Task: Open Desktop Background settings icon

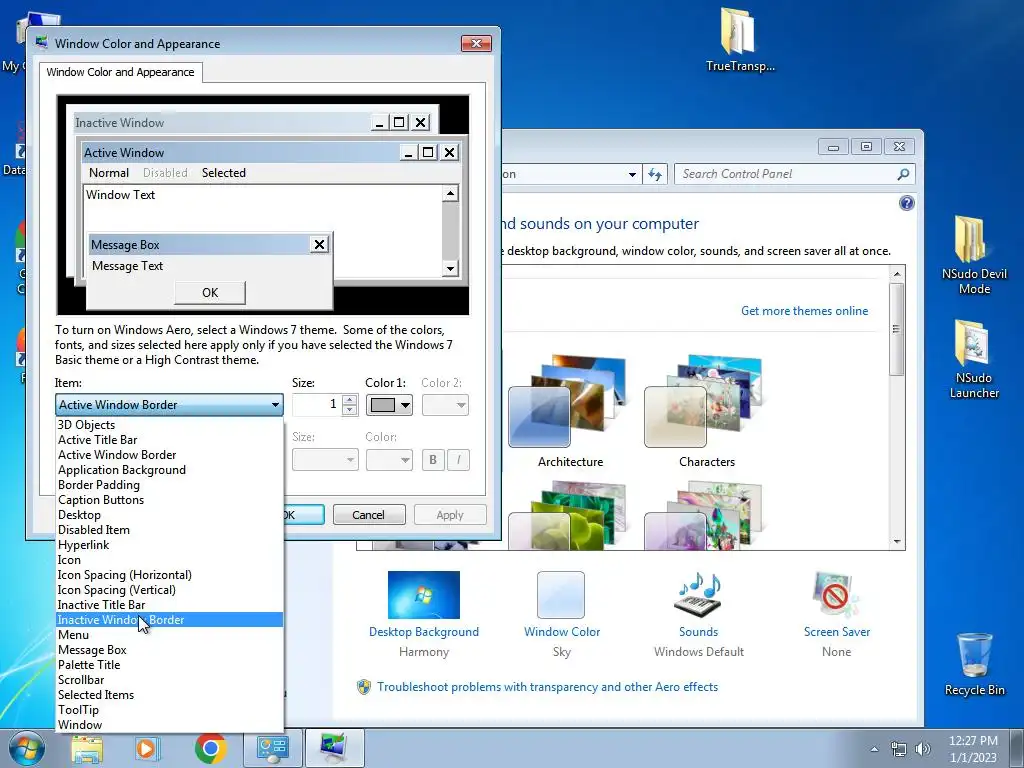Action: [424, 594]
